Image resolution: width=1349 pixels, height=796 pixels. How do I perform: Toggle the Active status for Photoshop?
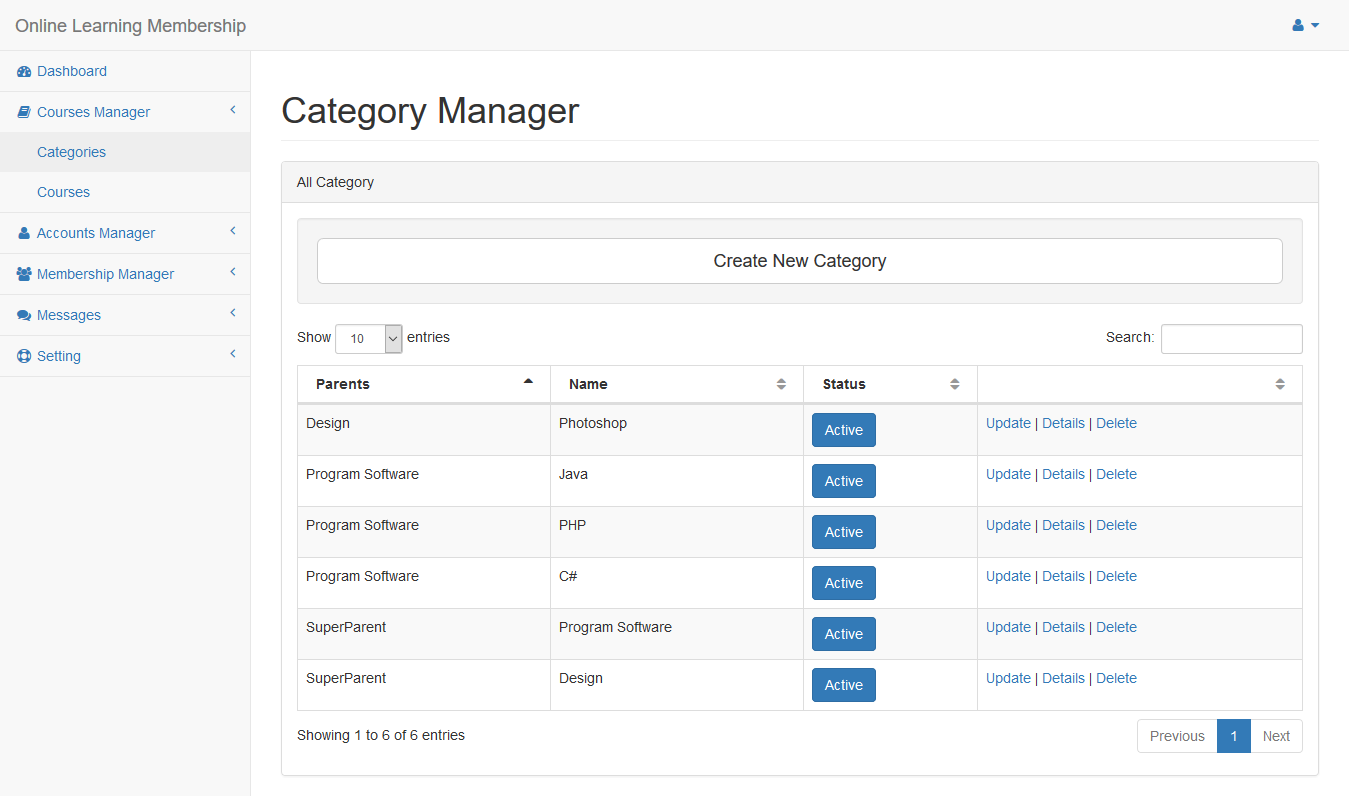pyautogui.click(x=843, y=430)
